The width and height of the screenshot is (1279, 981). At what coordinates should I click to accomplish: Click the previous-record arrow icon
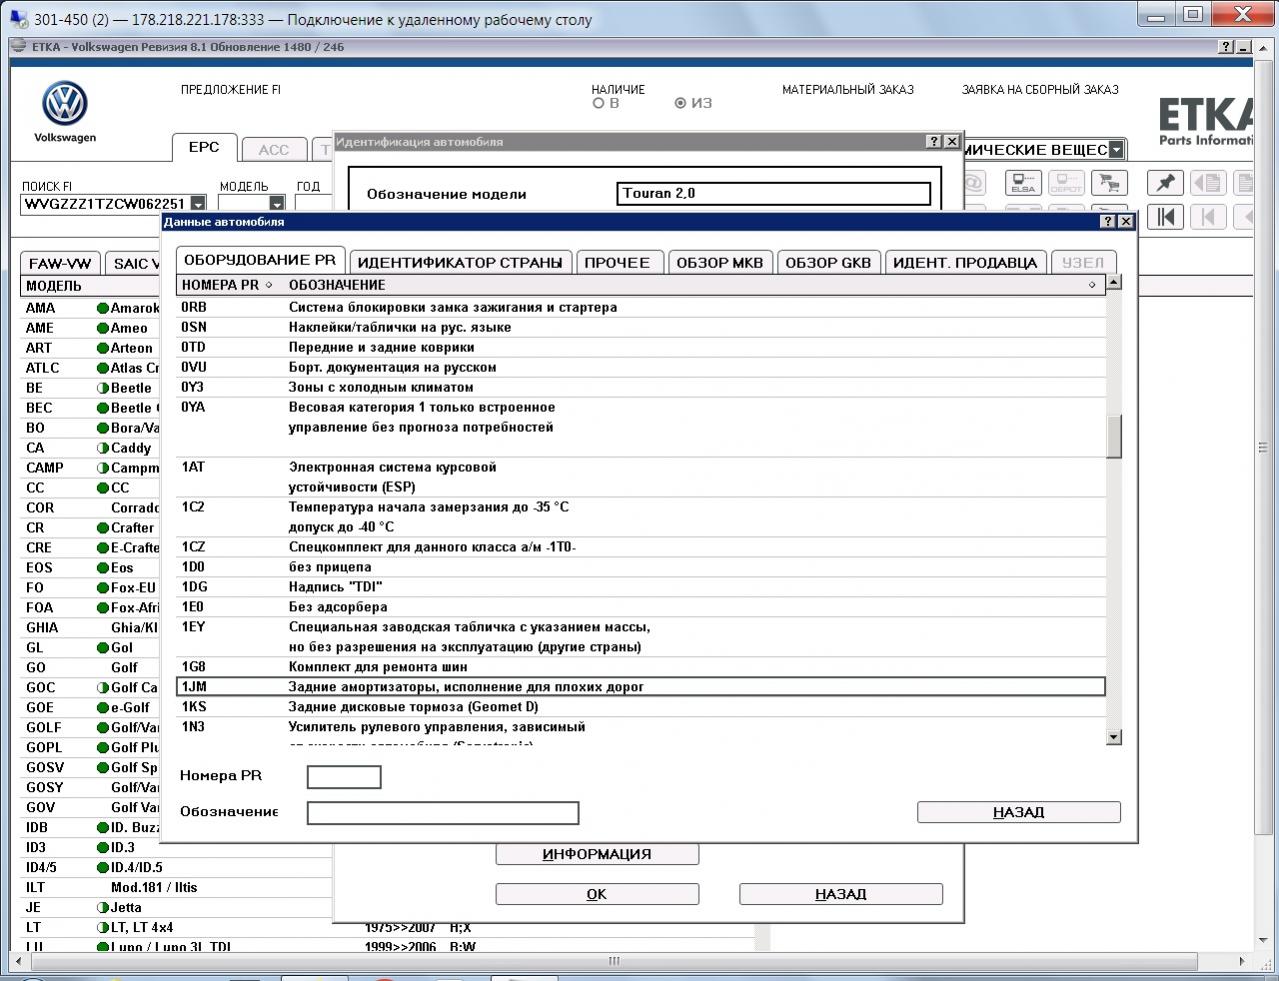tap(1207, 216)
